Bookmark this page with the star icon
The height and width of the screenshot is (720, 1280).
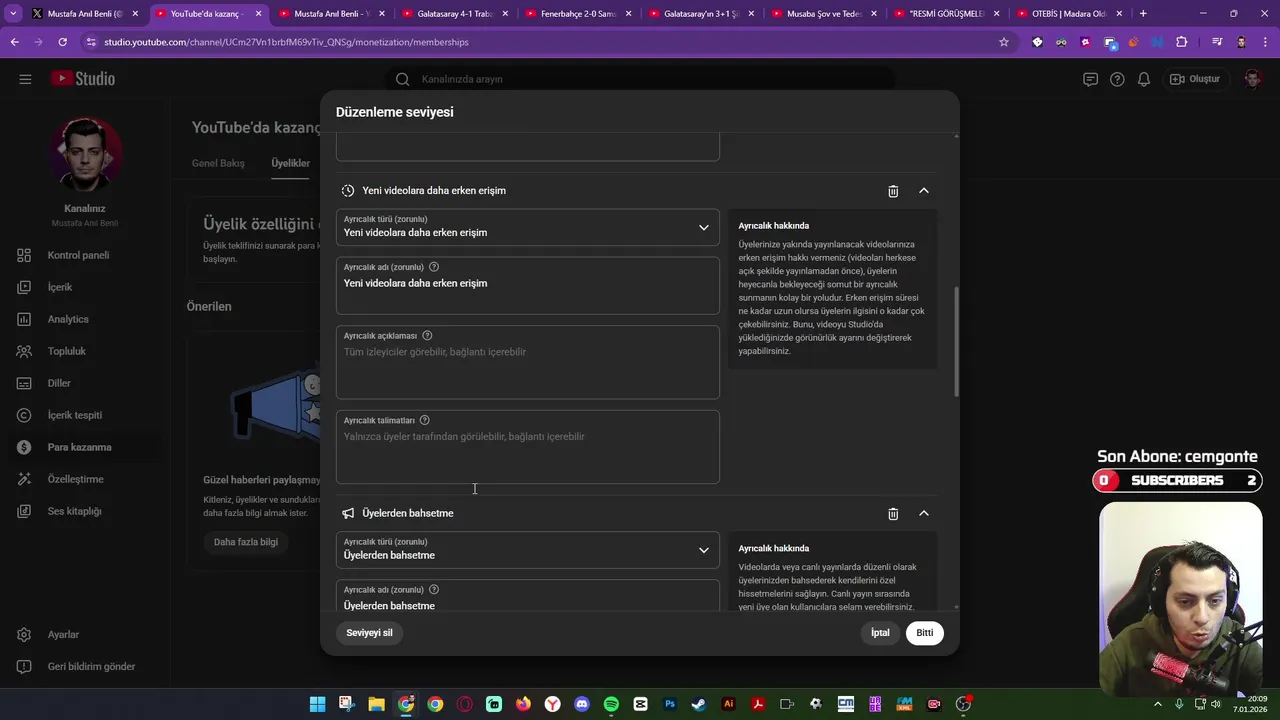pyautogui.click(x=1004, y=42)
